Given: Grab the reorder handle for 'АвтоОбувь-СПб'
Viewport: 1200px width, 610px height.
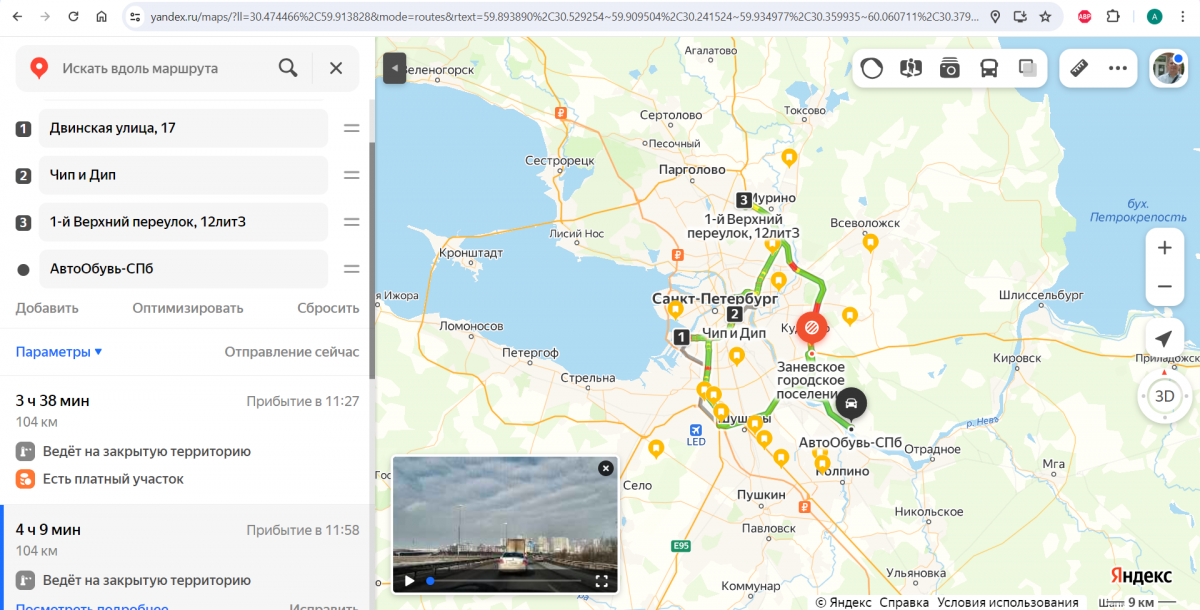Looking at the screenshot, I should click(352, 269).
